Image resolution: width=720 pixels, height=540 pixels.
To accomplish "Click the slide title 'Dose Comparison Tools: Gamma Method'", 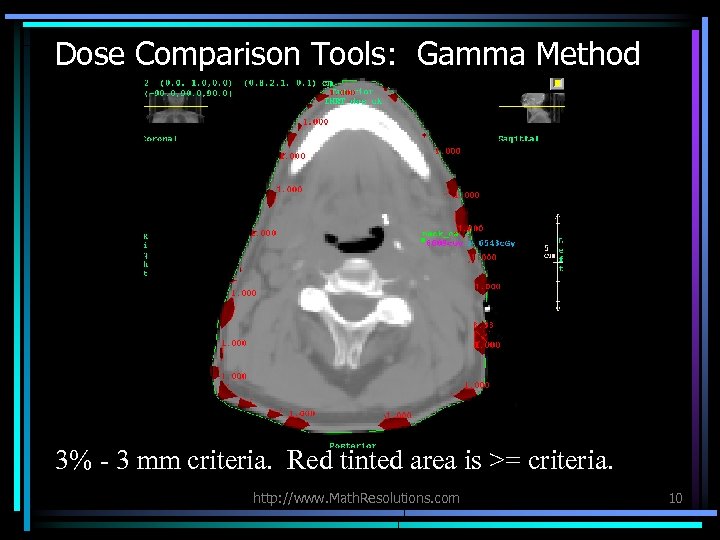I will (347, 54).
